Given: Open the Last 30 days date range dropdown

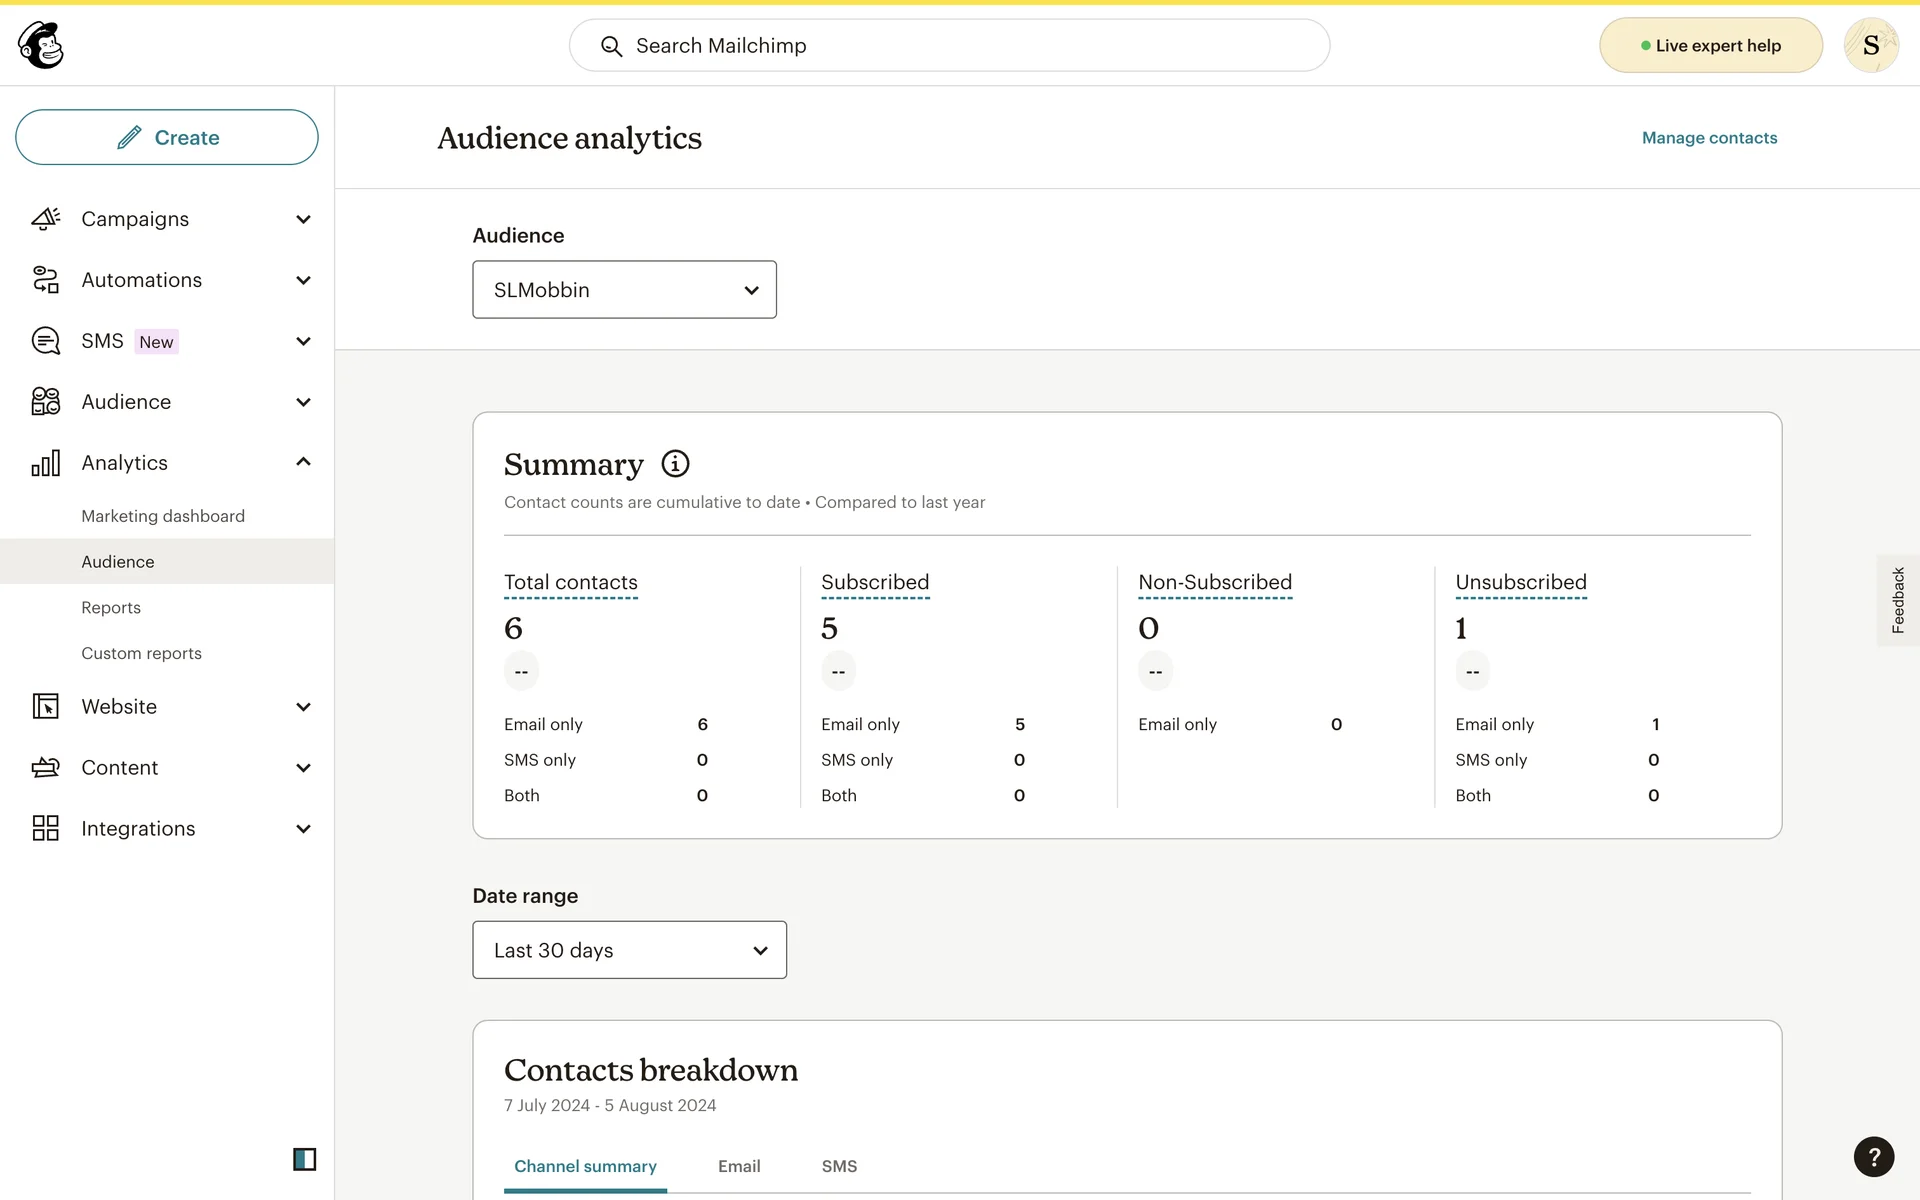Looking at the screenshot, I should click(x=629, y=950).
